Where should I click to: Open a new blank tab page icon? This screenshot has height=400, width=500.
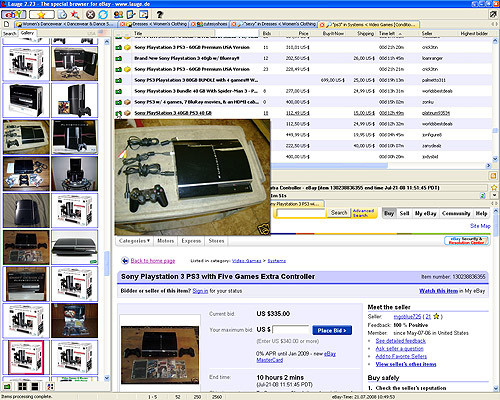(6, 24)
